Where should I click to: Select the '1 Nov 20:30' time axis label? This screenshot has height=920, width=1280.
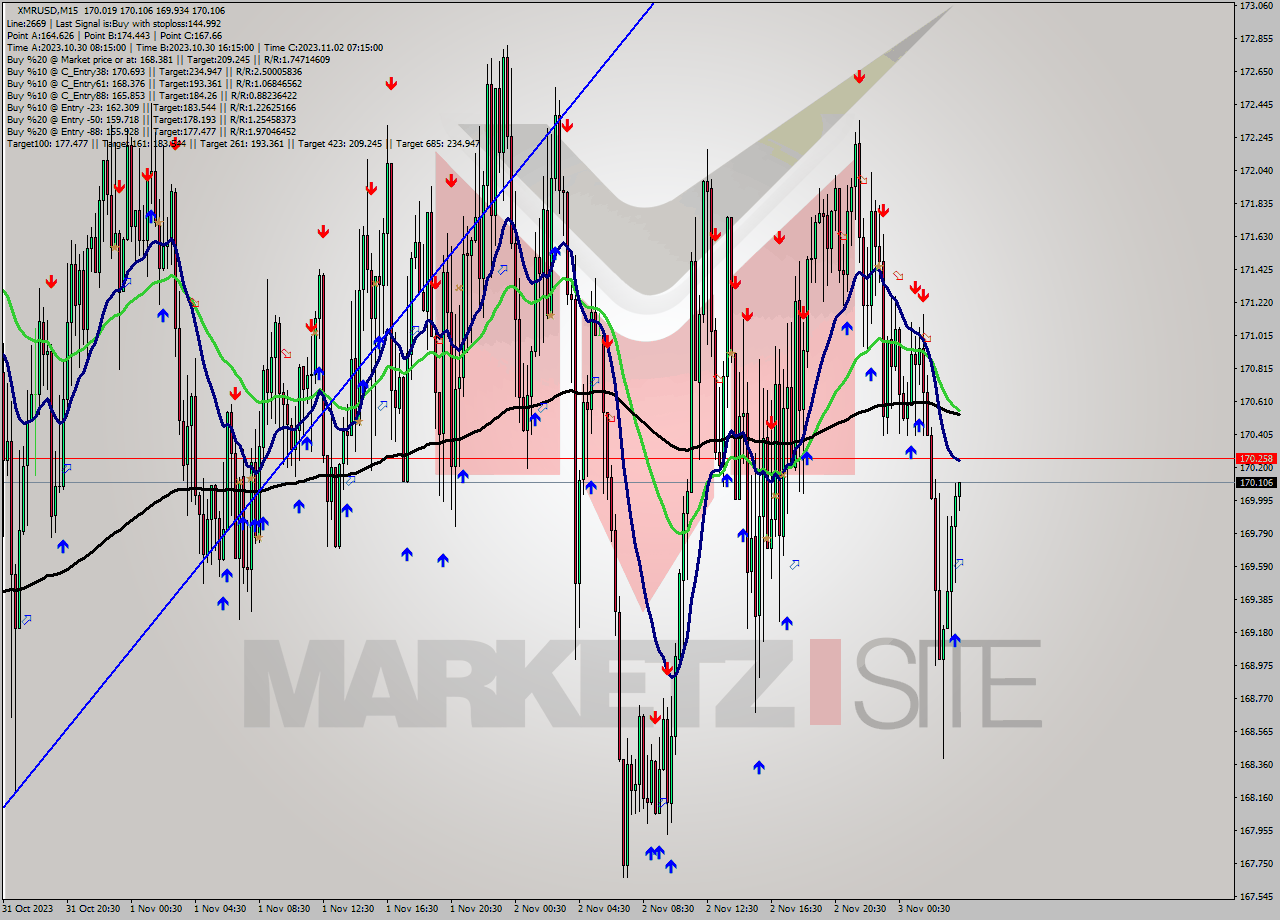[476, 909]
